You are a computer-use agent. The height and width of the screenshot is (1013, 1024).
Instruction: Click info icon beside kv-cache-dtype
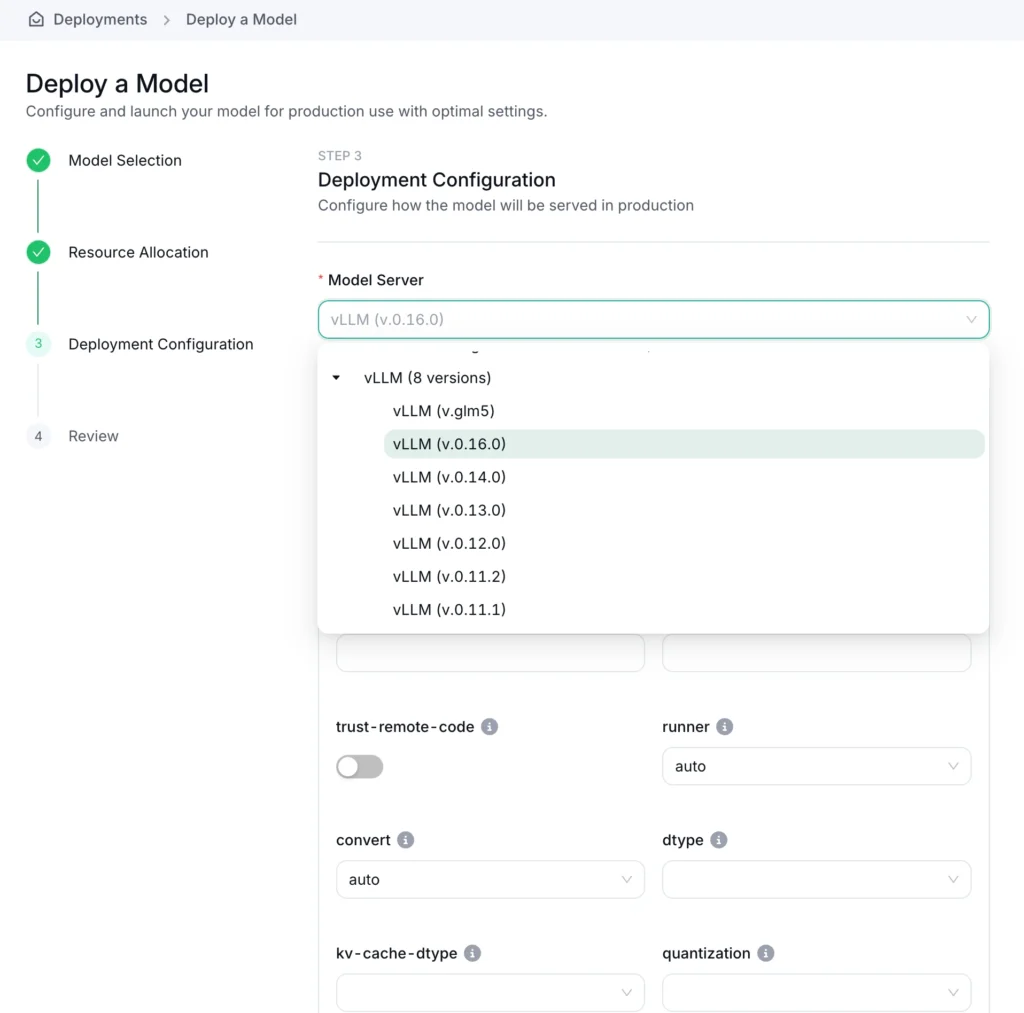pyautogui.click(x=472, y=953)
